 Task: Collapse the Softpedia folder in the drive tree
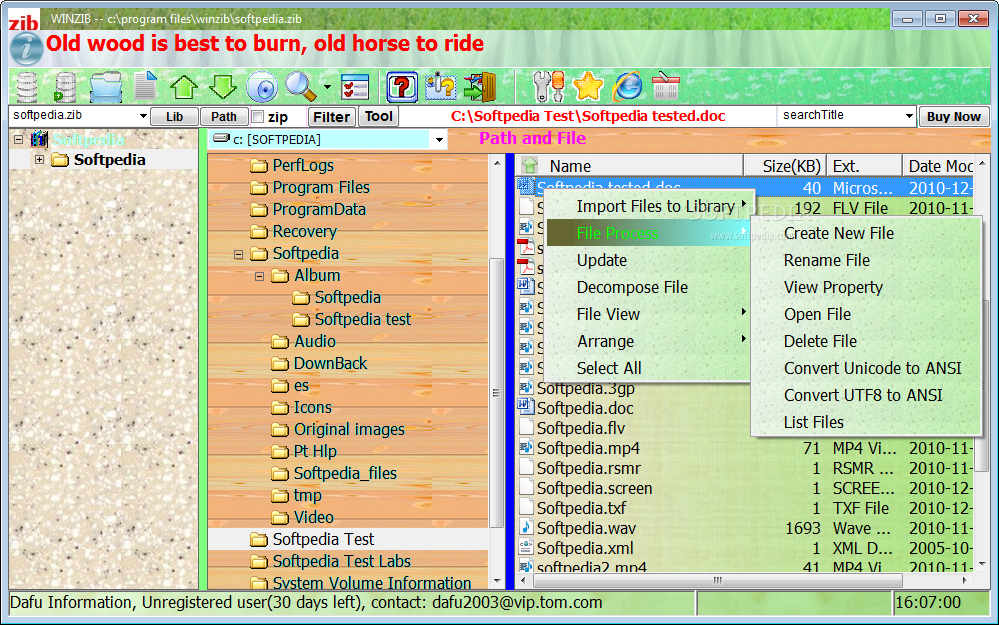click(238, 254)
